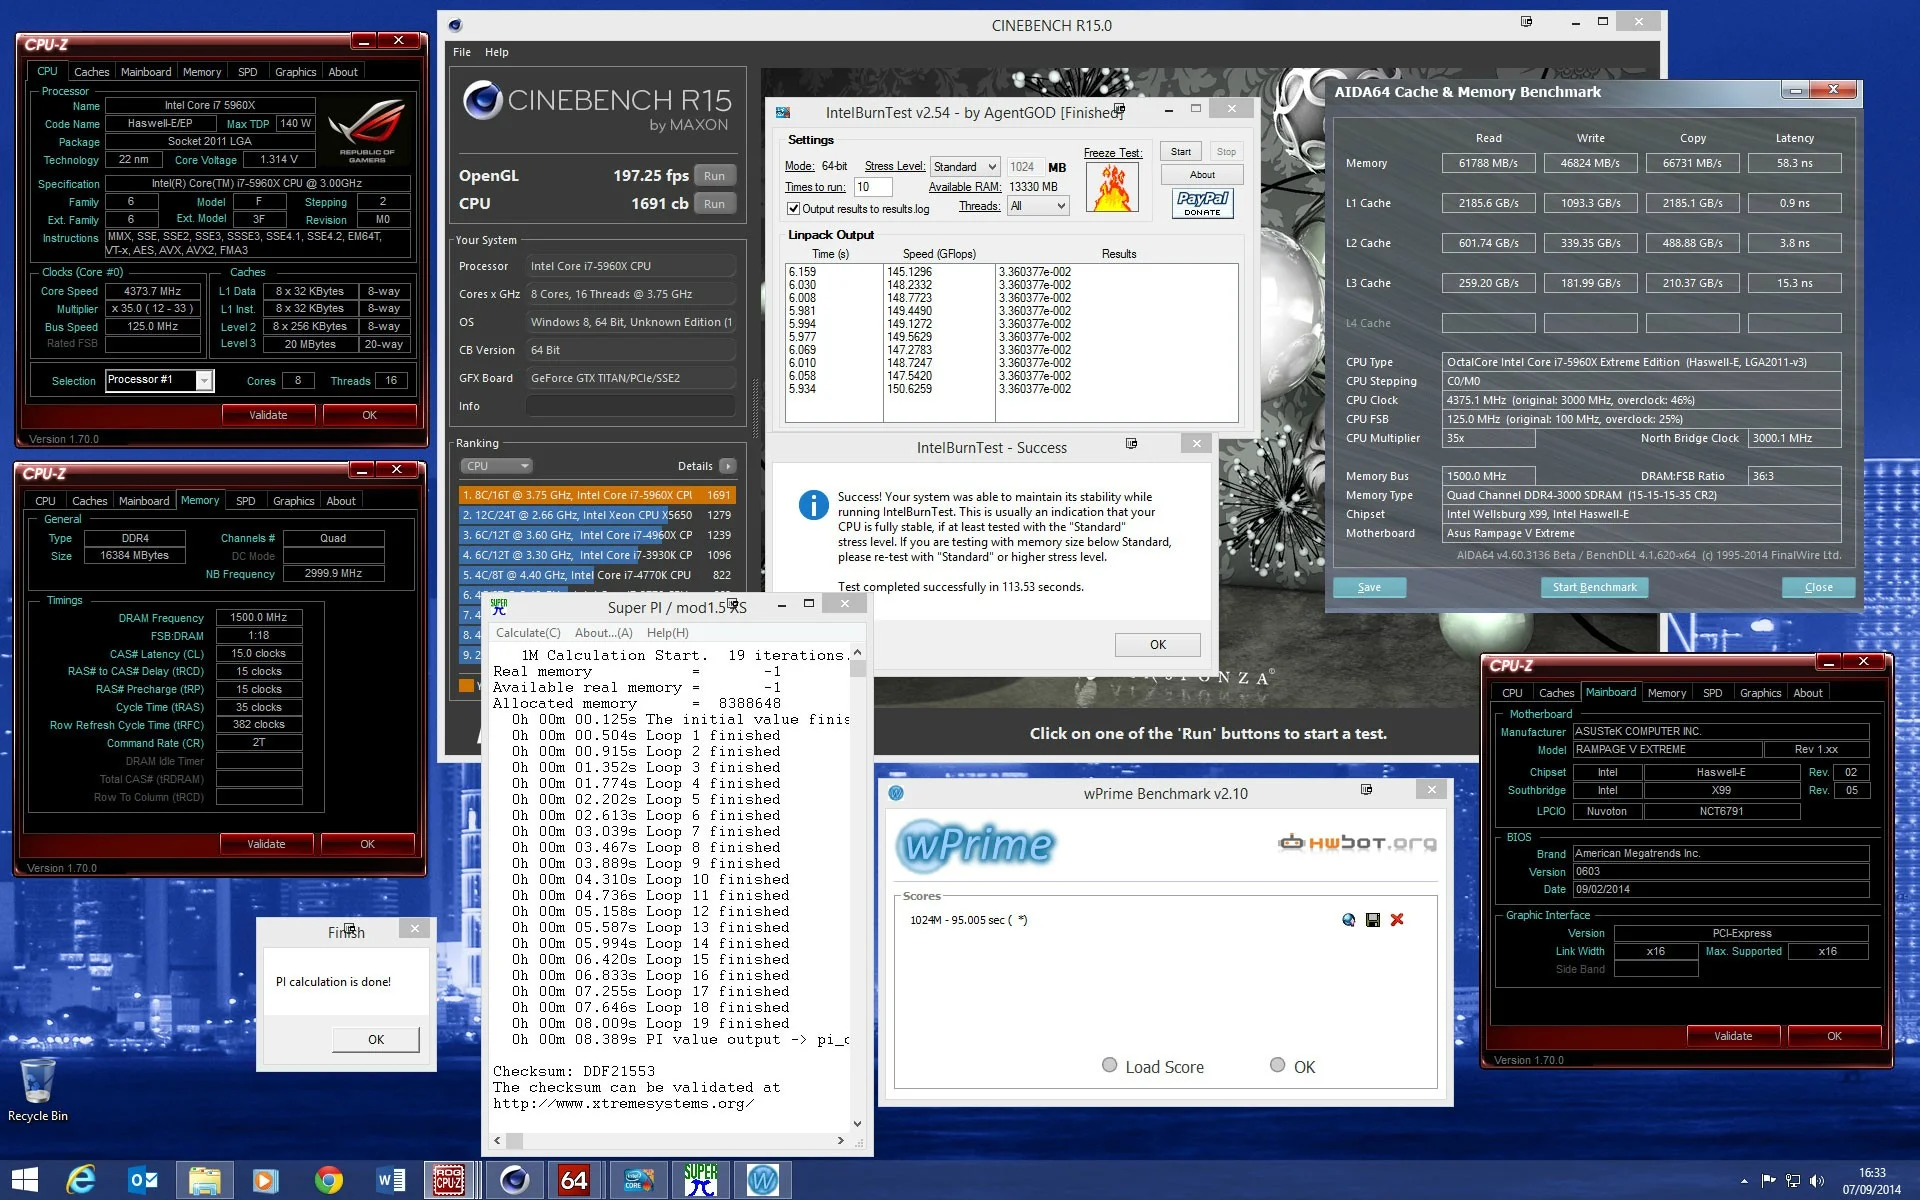Run the Cinebench CPU test
The height and width of the screenshot is (1200, 1920).
point(714,204)
